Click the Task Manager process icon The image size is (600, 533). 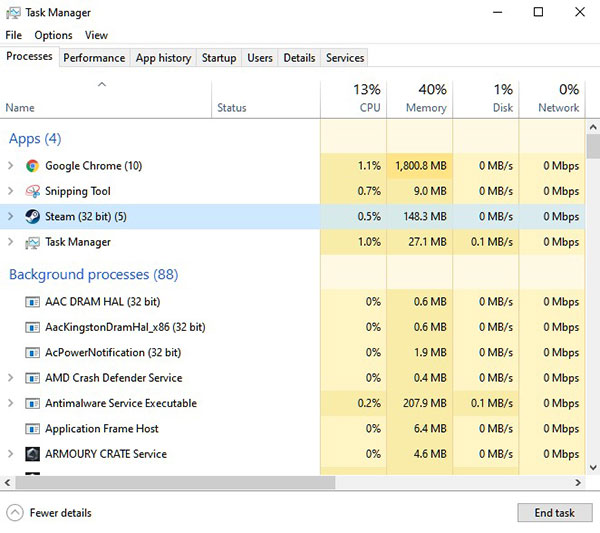tap(32, 242)
